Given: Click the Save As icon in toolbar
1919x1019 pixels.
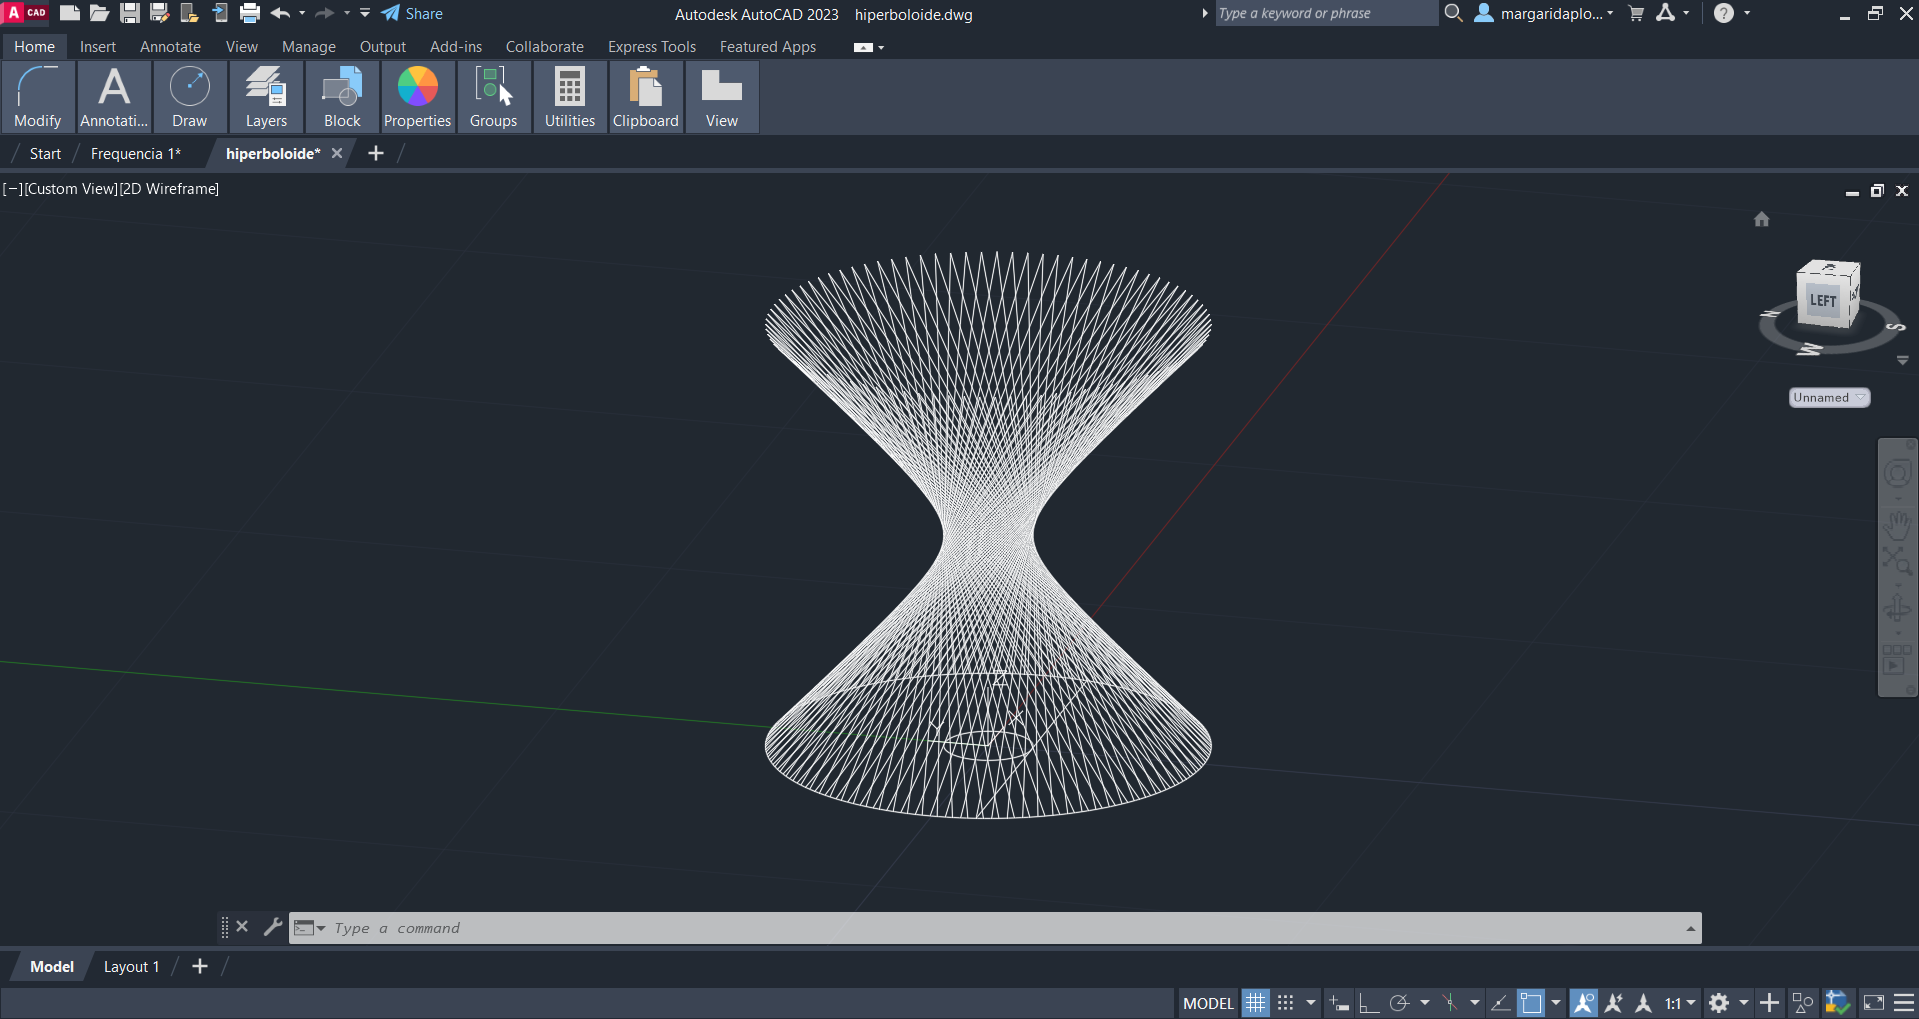Looking at the screenshot, I should (159, 13).
